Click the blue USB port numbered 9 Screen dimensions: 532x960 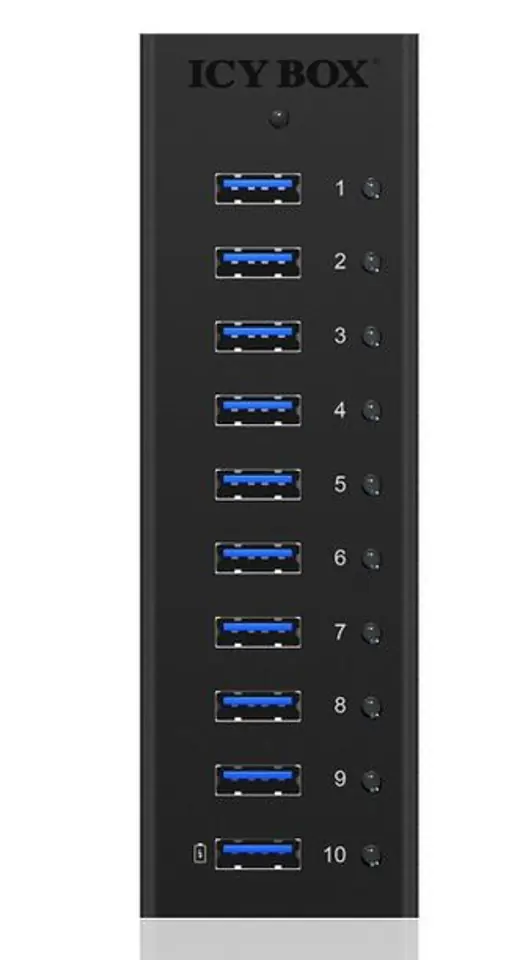(x=258, y=780)
